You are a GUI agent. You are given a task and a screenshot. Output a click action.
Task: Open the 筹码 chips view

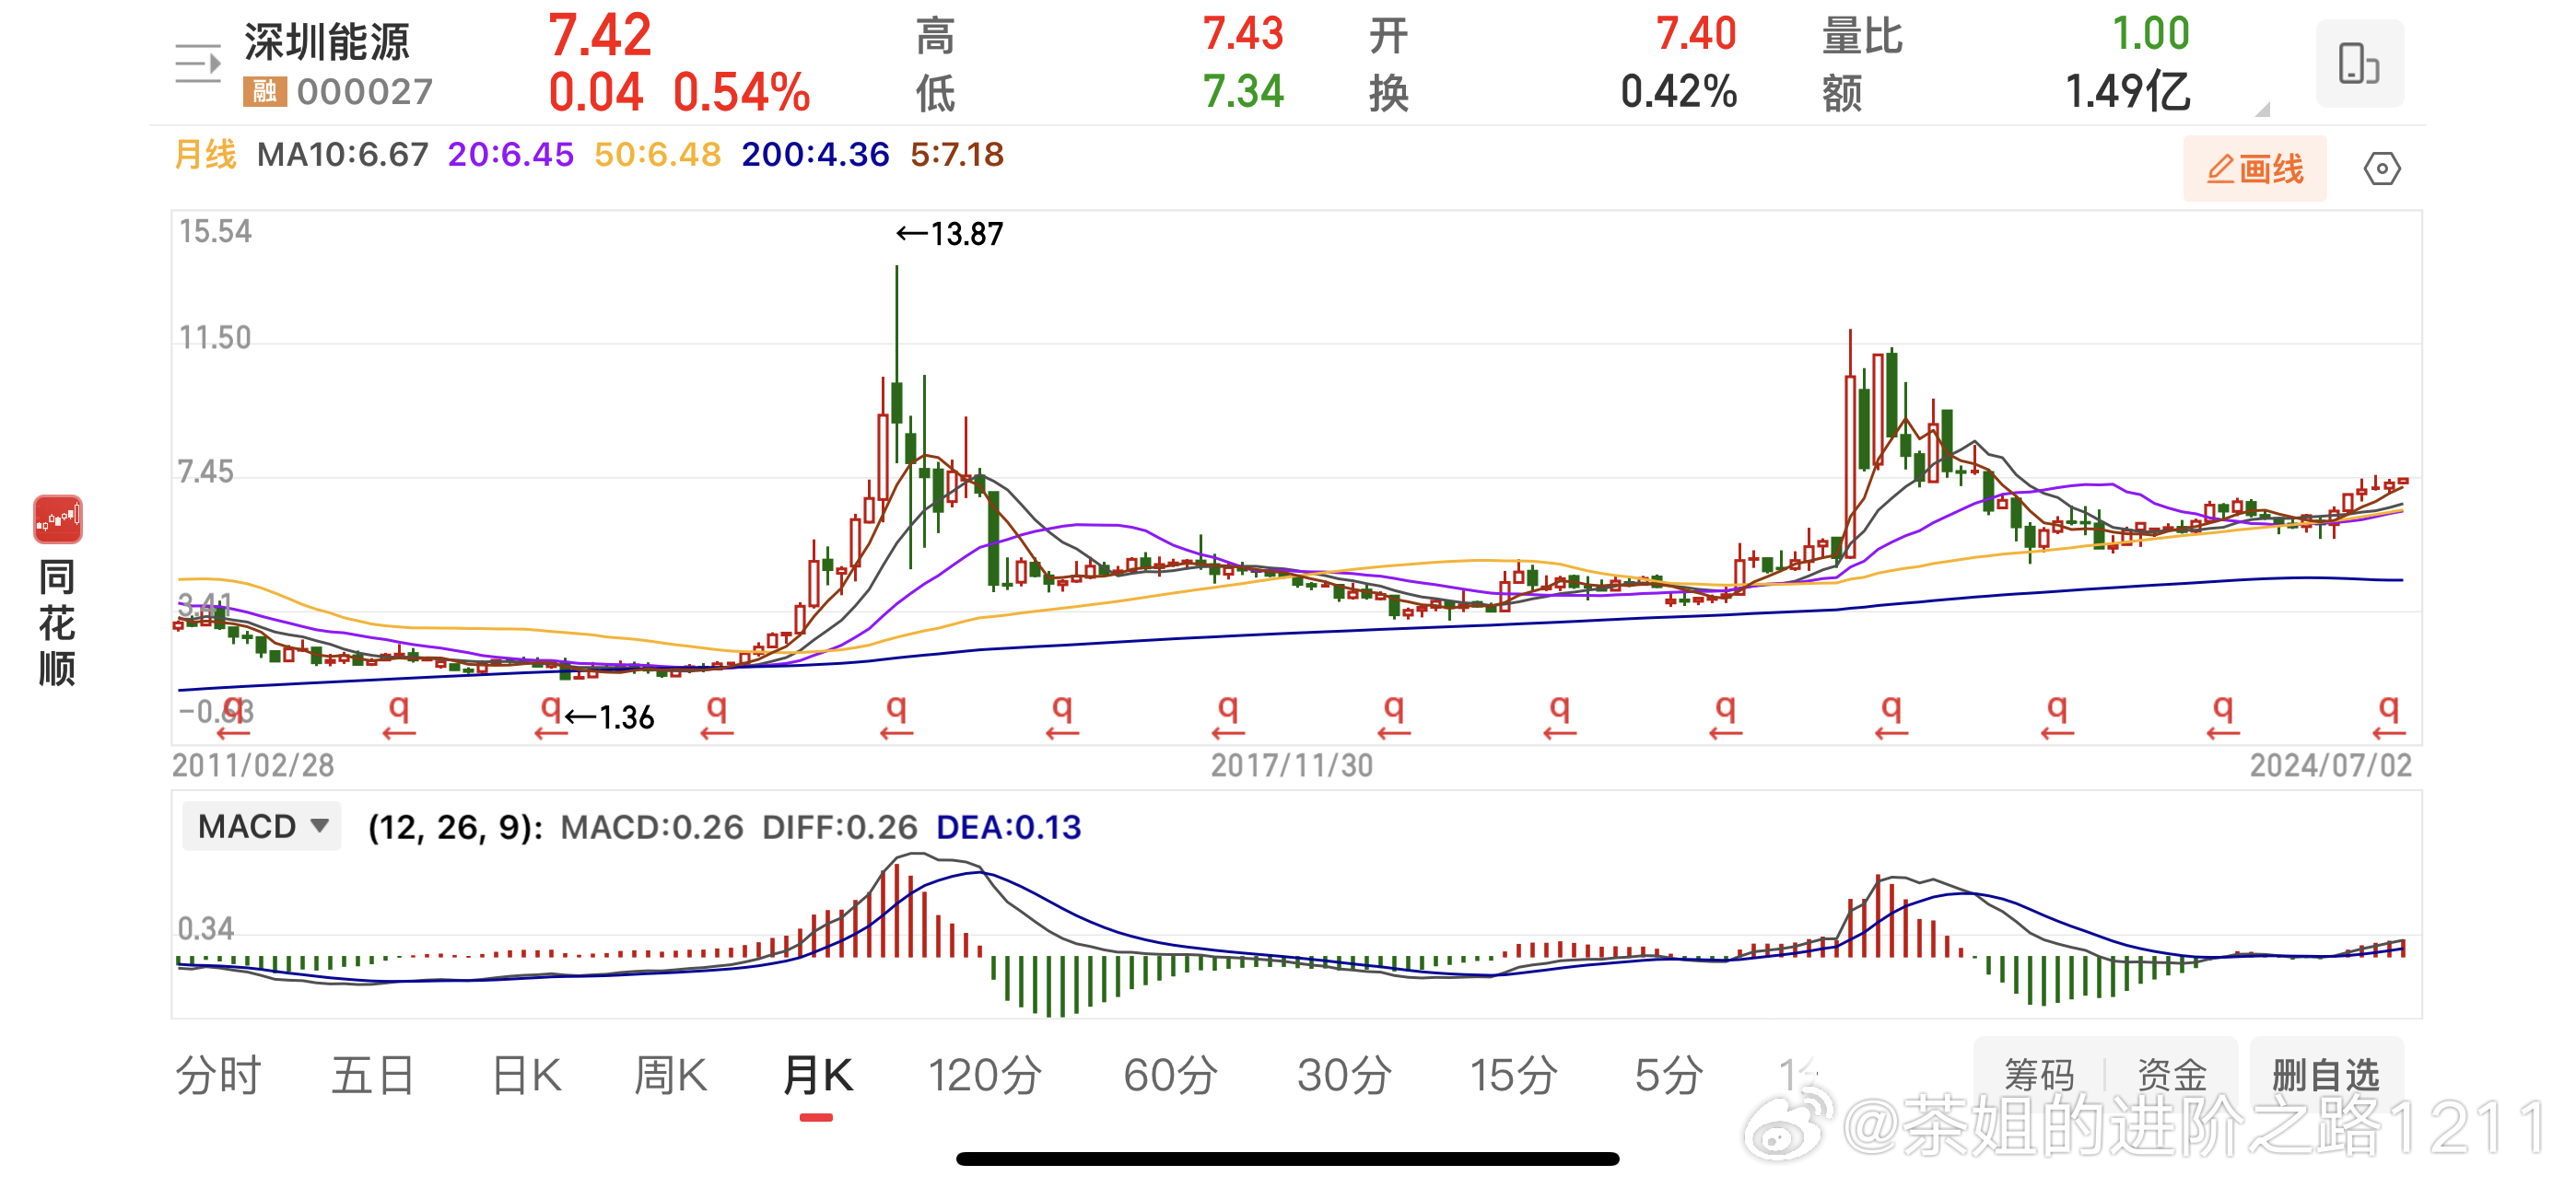tap(2039, 1076)
